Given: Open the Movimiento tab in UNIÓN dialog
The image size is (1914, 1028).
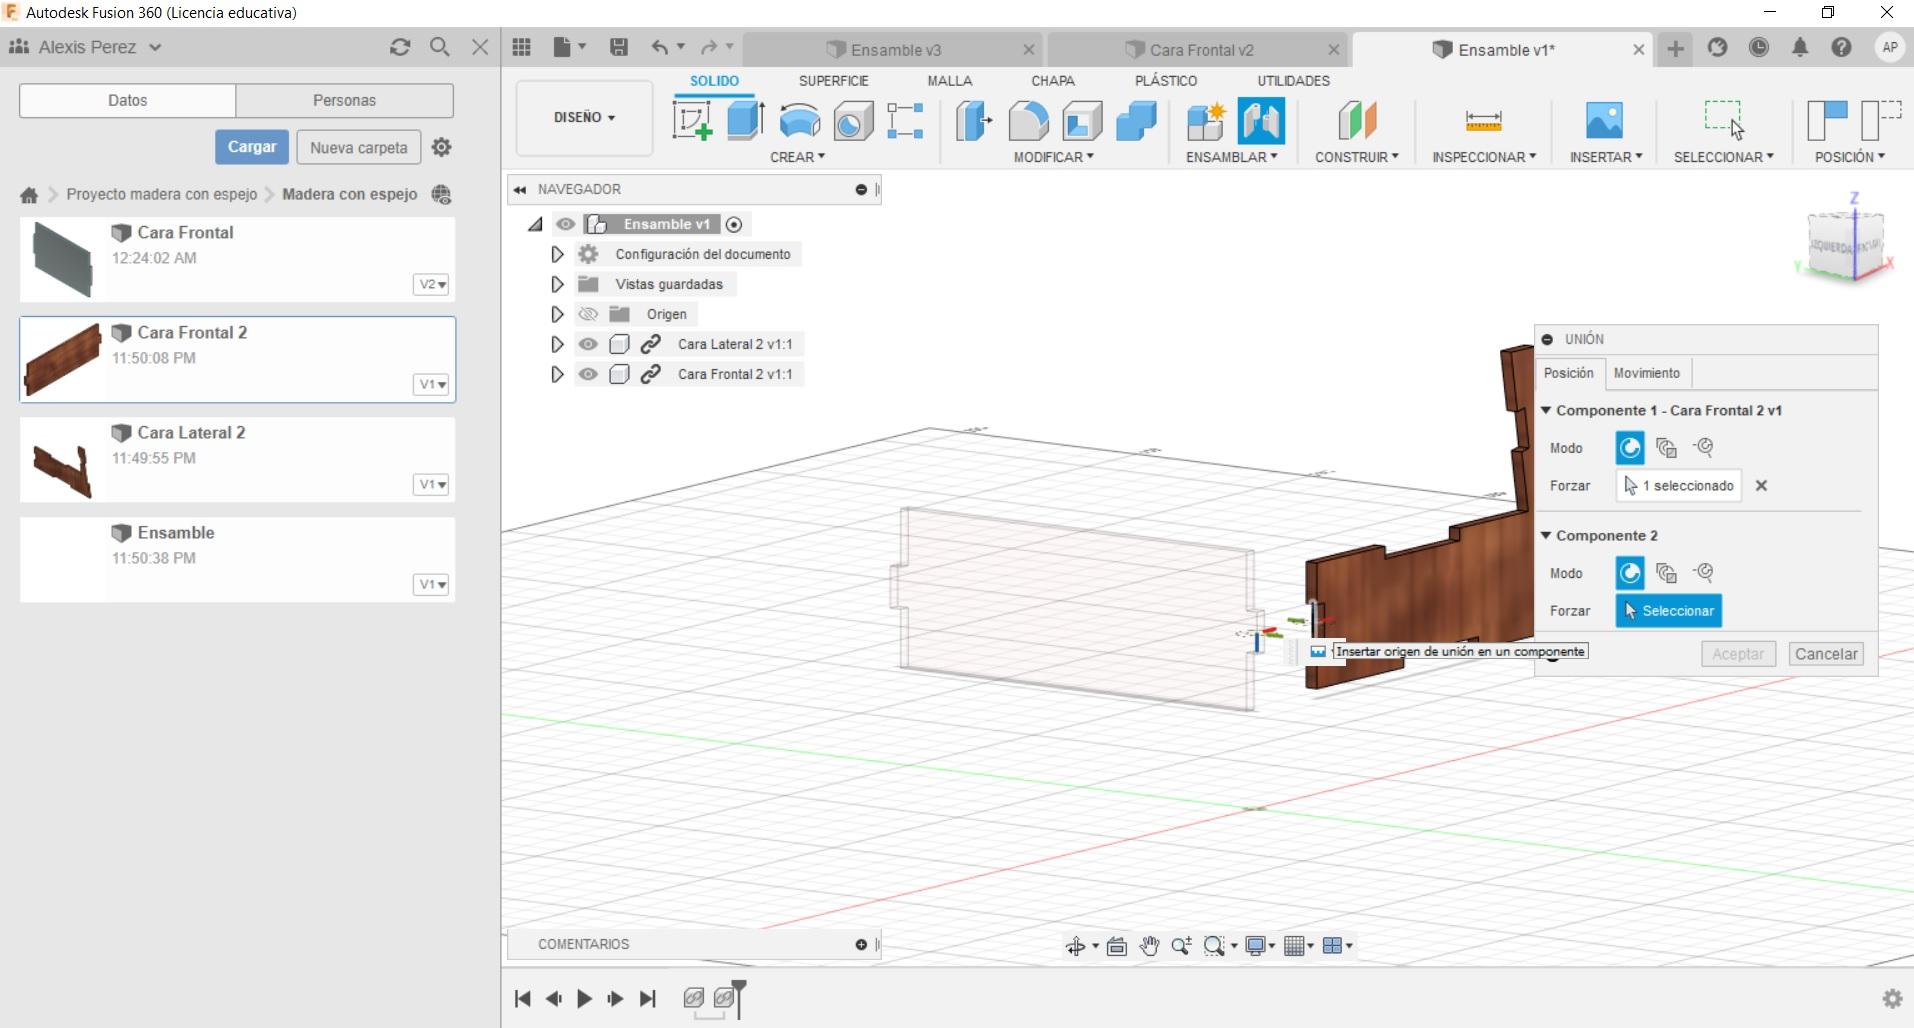Looking at the screenshot, I should 1646,373.
